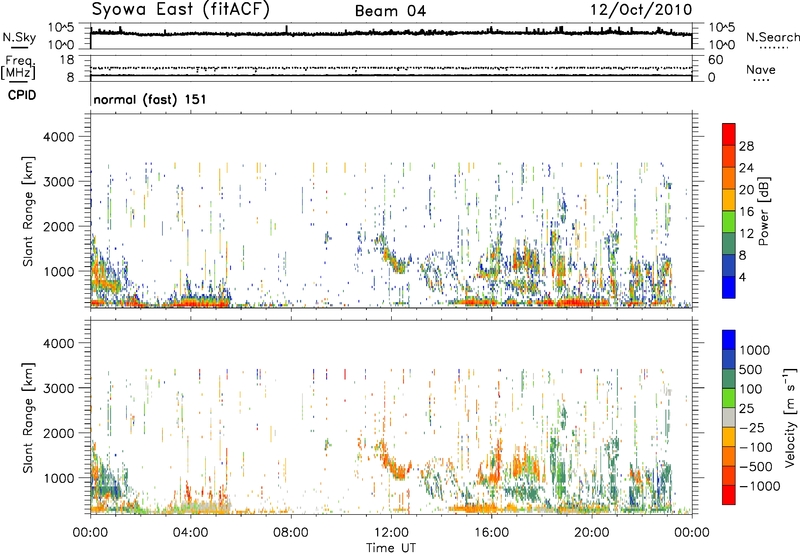Click the '-1000' value on the velocity colorbar

759,486
